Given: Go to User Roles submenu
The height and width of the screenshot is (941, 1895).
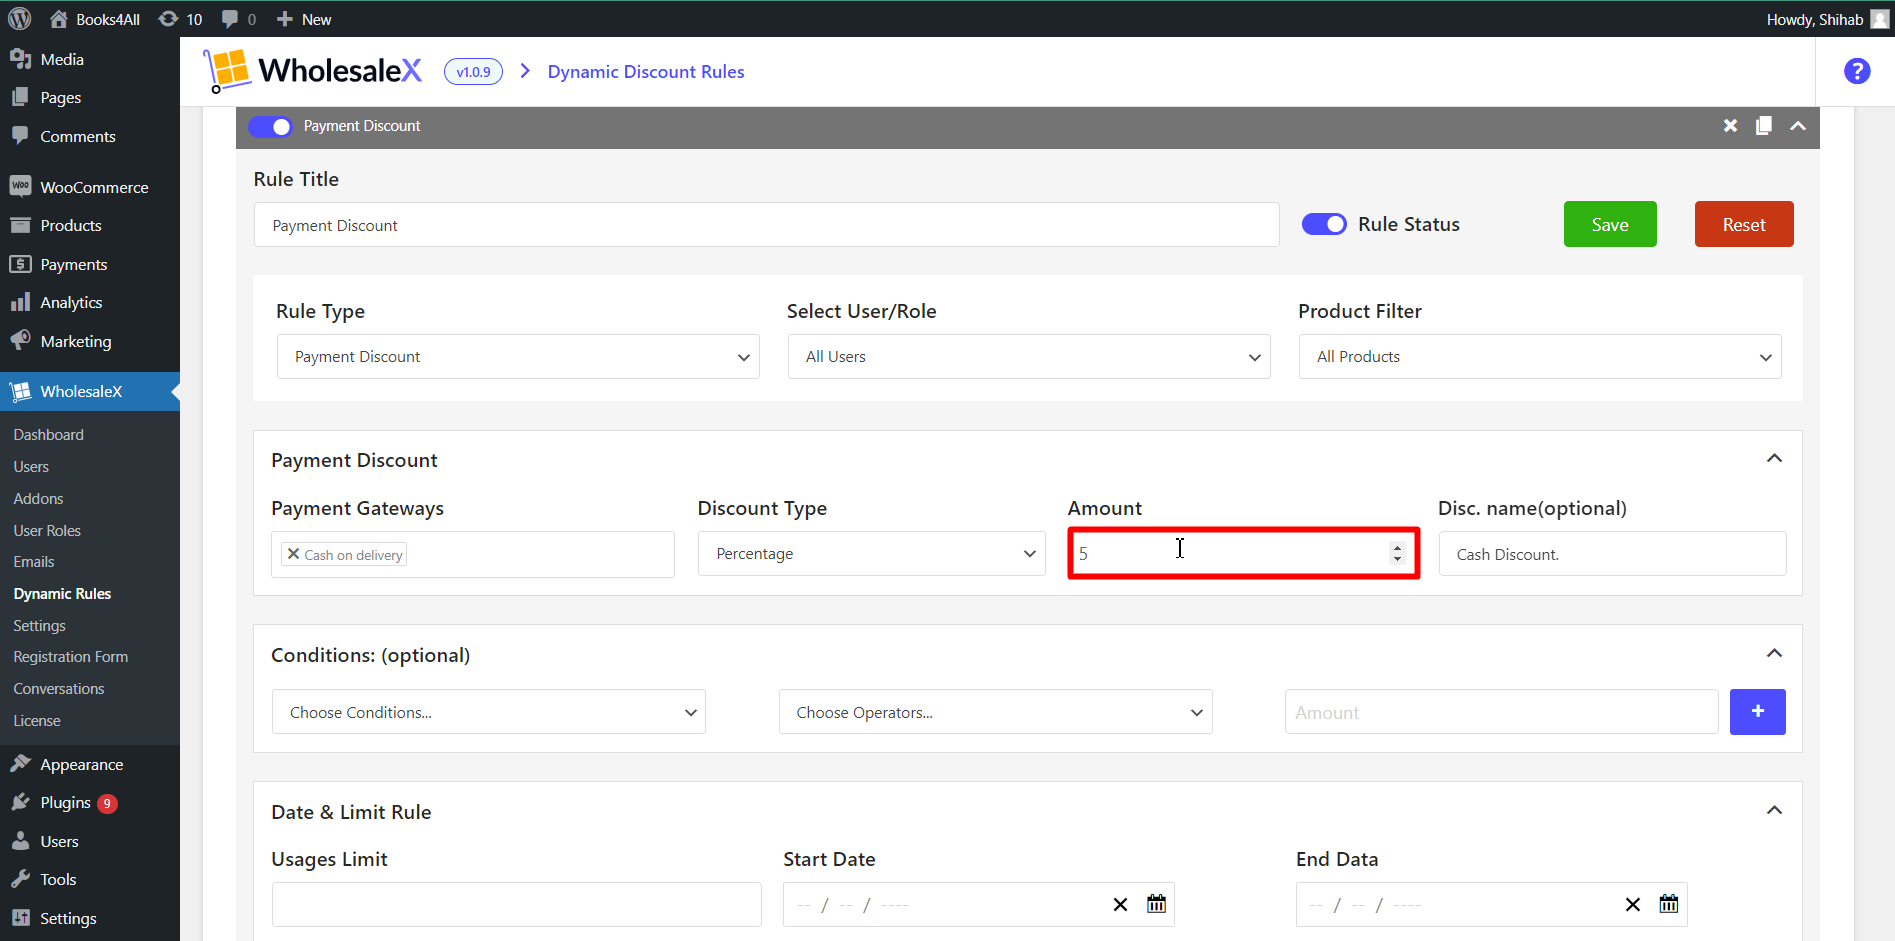Looking at the screenshot, I should click(x=47, y=530).
